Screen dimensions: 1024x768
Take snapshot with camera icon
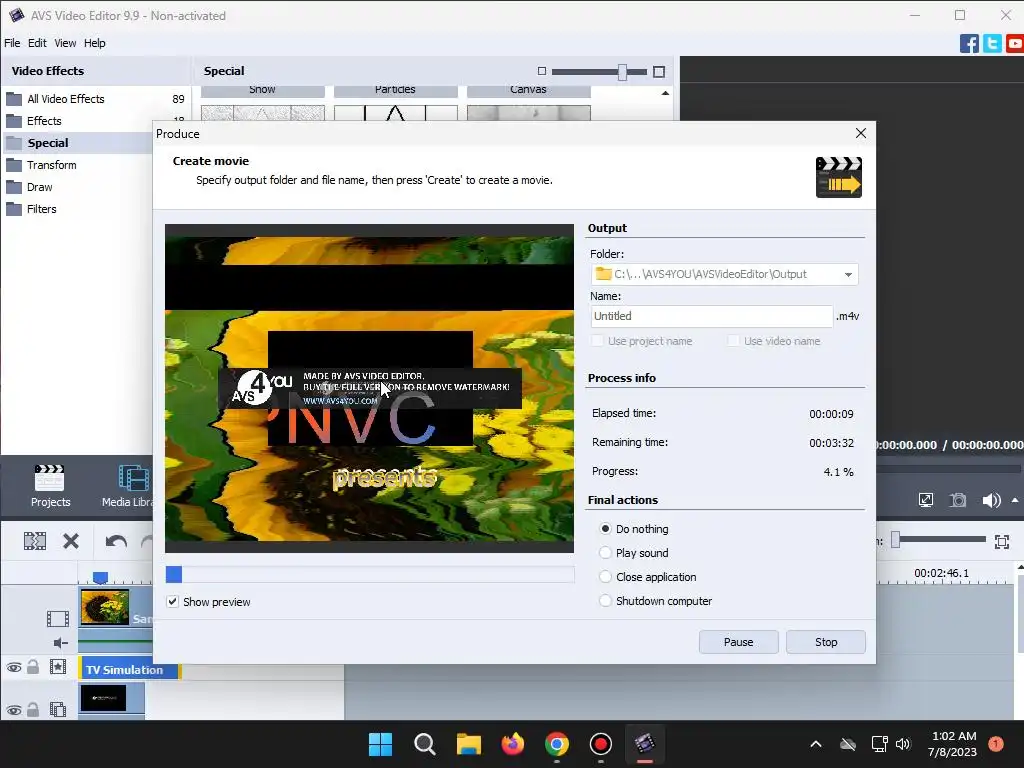tap(958, 500)
